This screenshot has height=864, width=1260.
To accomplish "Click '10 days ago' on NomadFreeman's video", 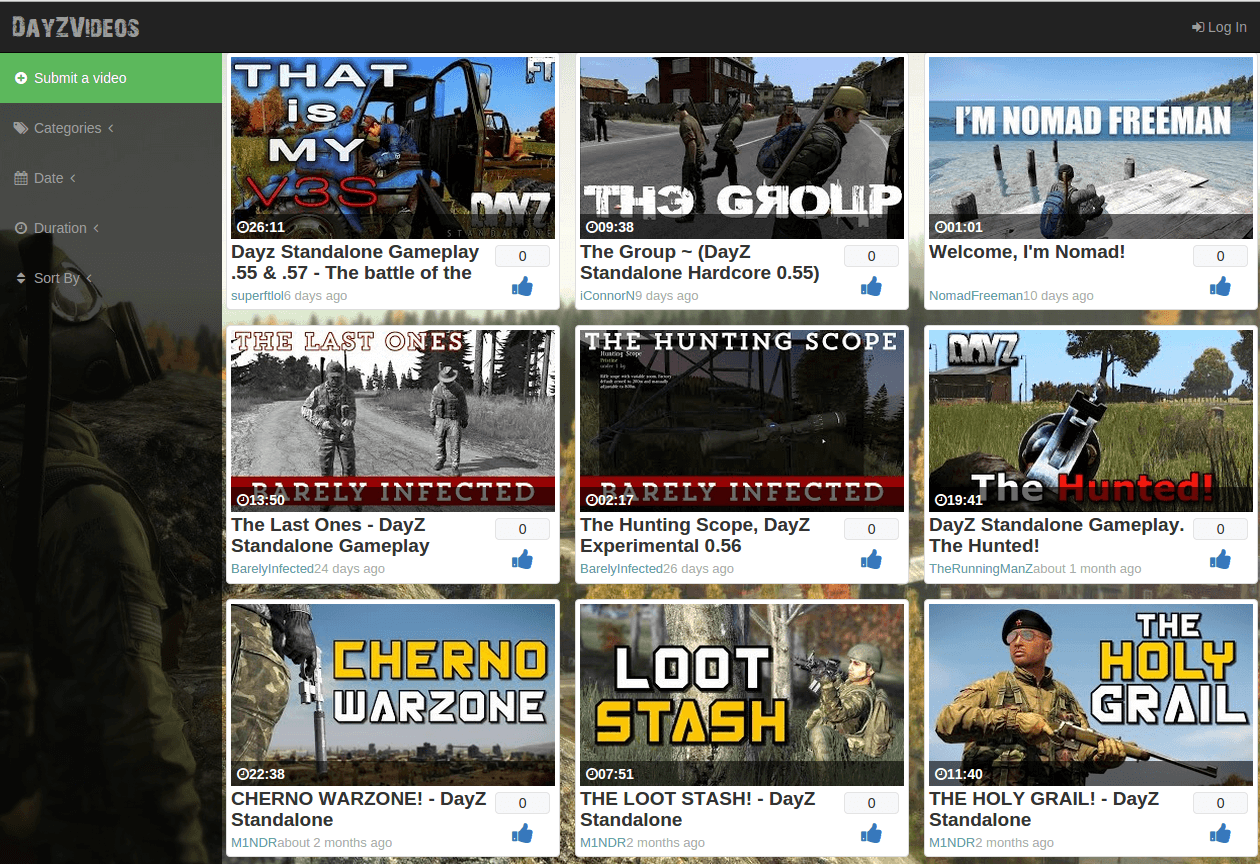I will point(1058,296).
